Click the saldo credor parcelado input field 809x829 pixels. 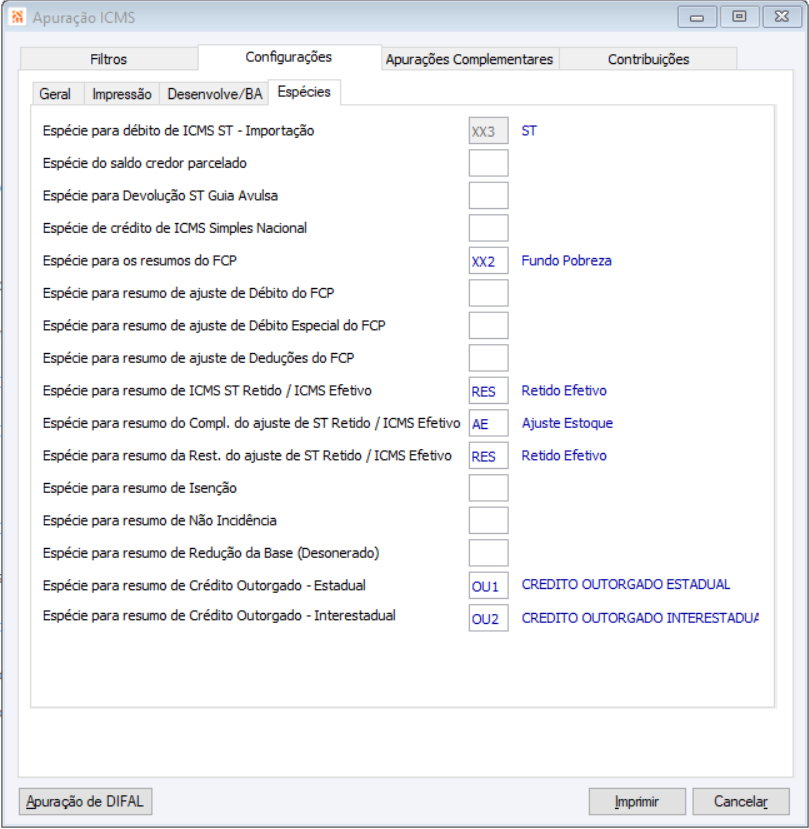click(488, 163)
